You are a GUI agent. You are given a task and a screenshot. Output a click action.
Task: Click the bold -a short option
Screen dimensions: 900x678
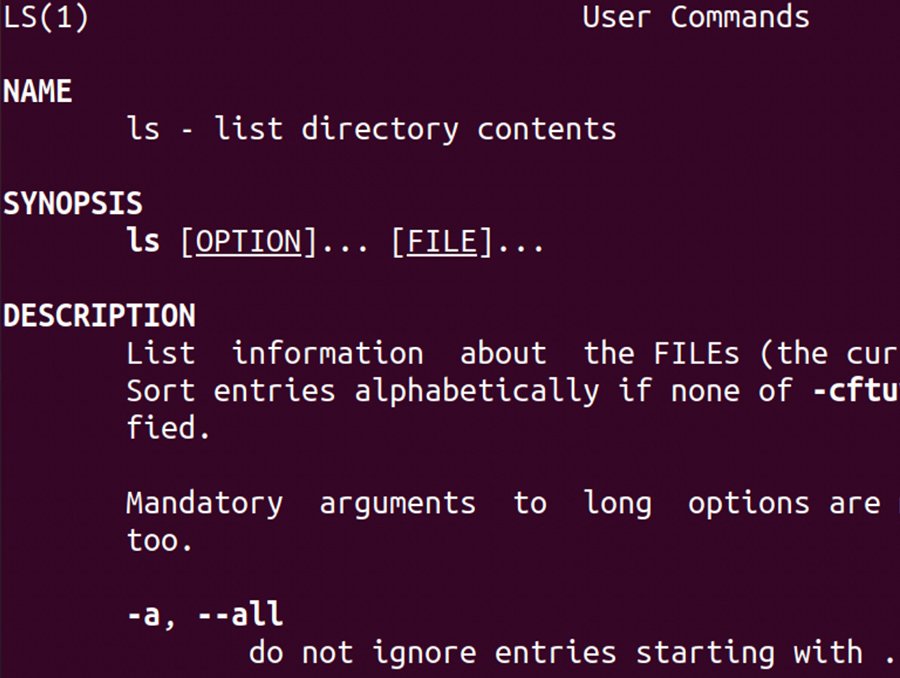143,615
